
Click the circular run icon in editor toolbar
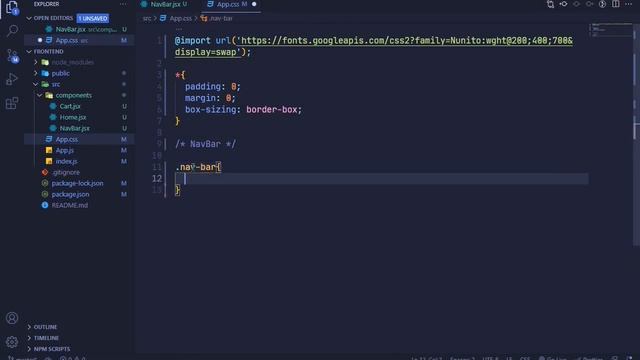pos(602,4)
